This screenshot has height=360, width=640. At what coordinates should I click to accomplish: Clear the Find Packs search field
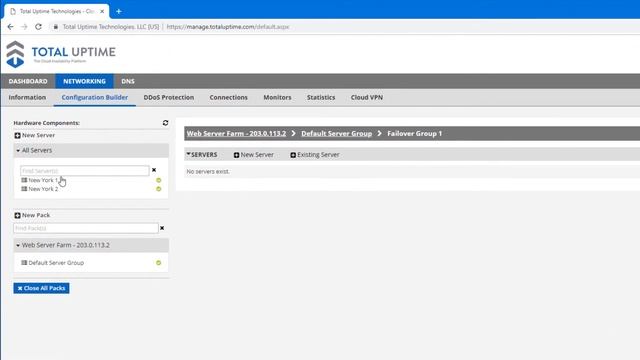[162, 228]
